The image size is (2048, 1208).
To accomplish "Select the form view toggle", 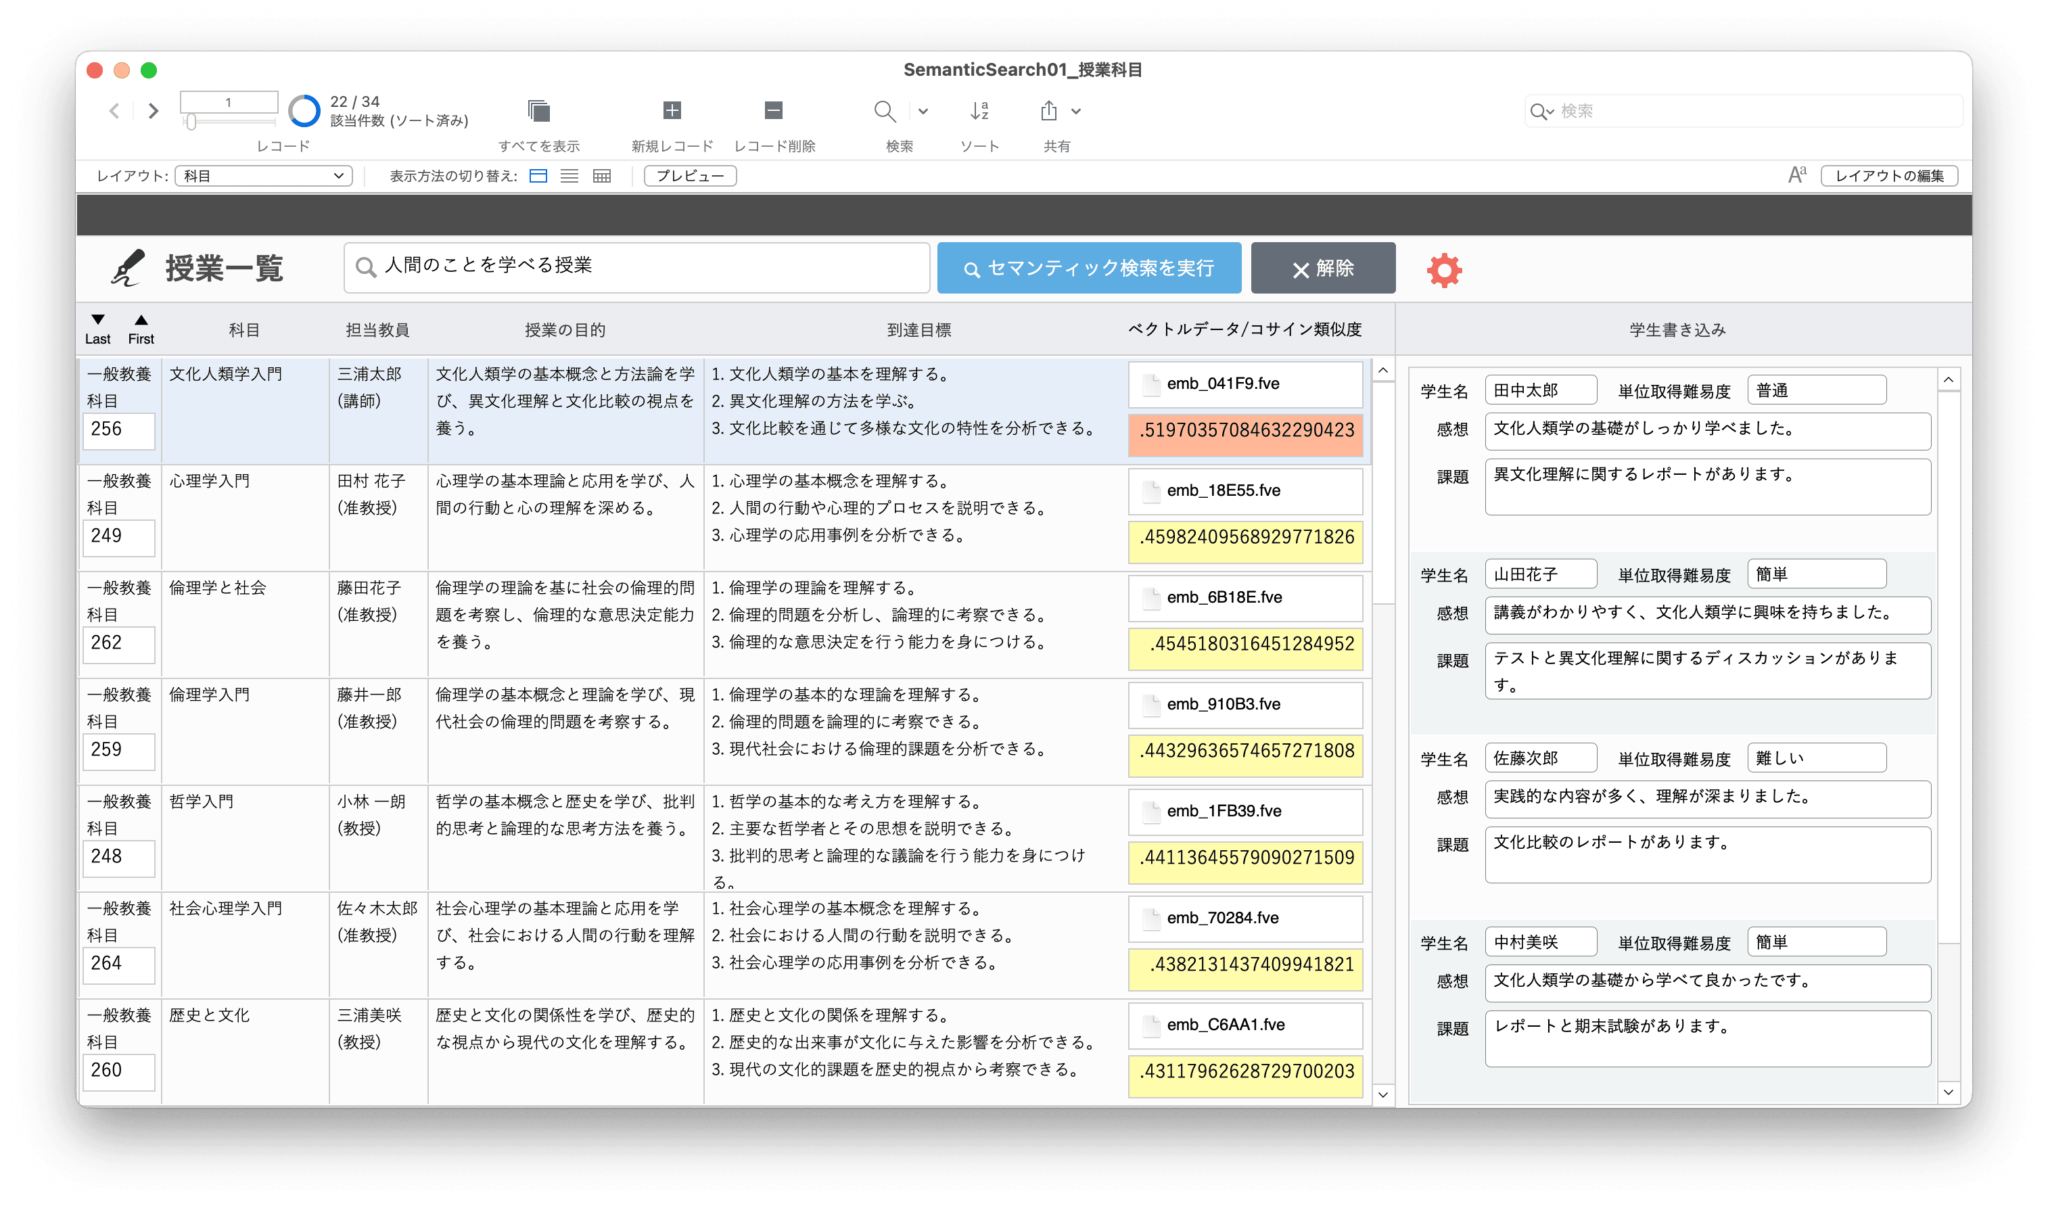I will coord(538,175).
